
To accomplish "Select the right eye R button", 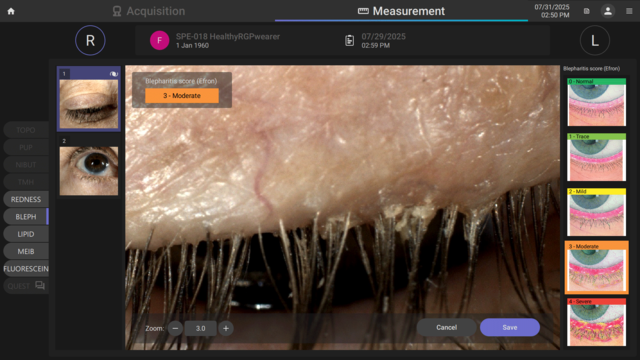I will click(x=90, y=40).
